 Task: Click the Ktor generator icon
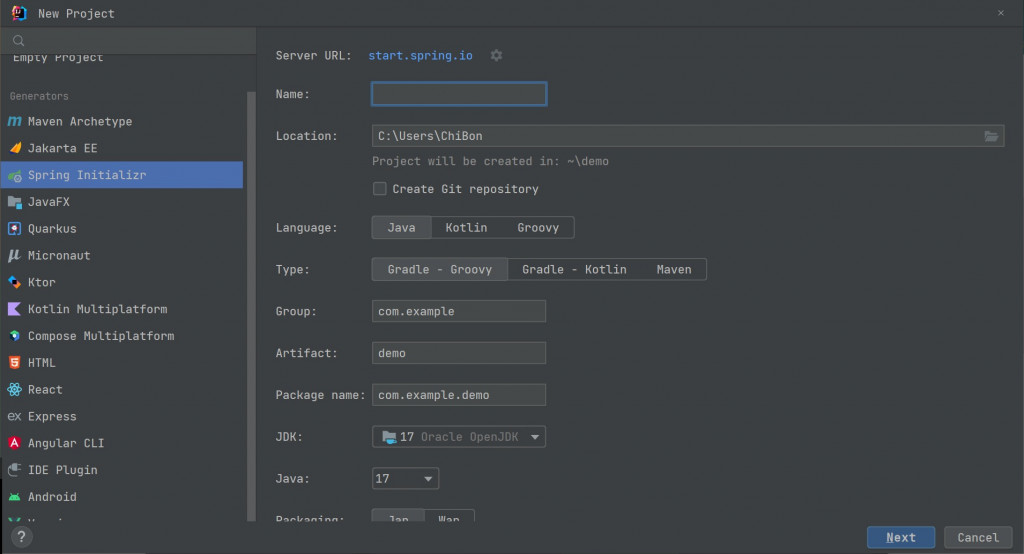click(x=14, y=282)
